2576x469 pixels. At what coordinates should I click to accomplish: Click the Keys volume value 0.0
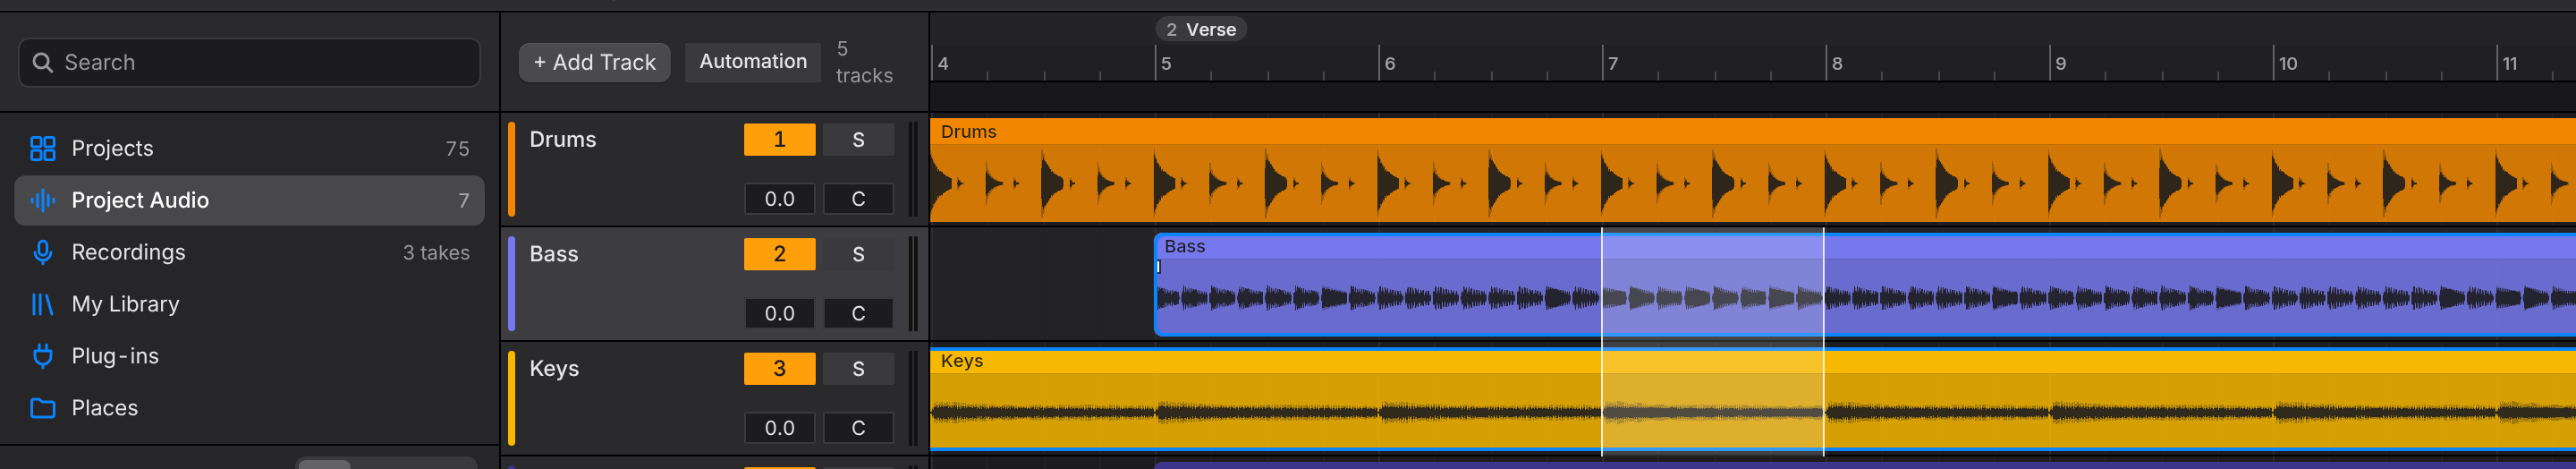tap(779, 428)
